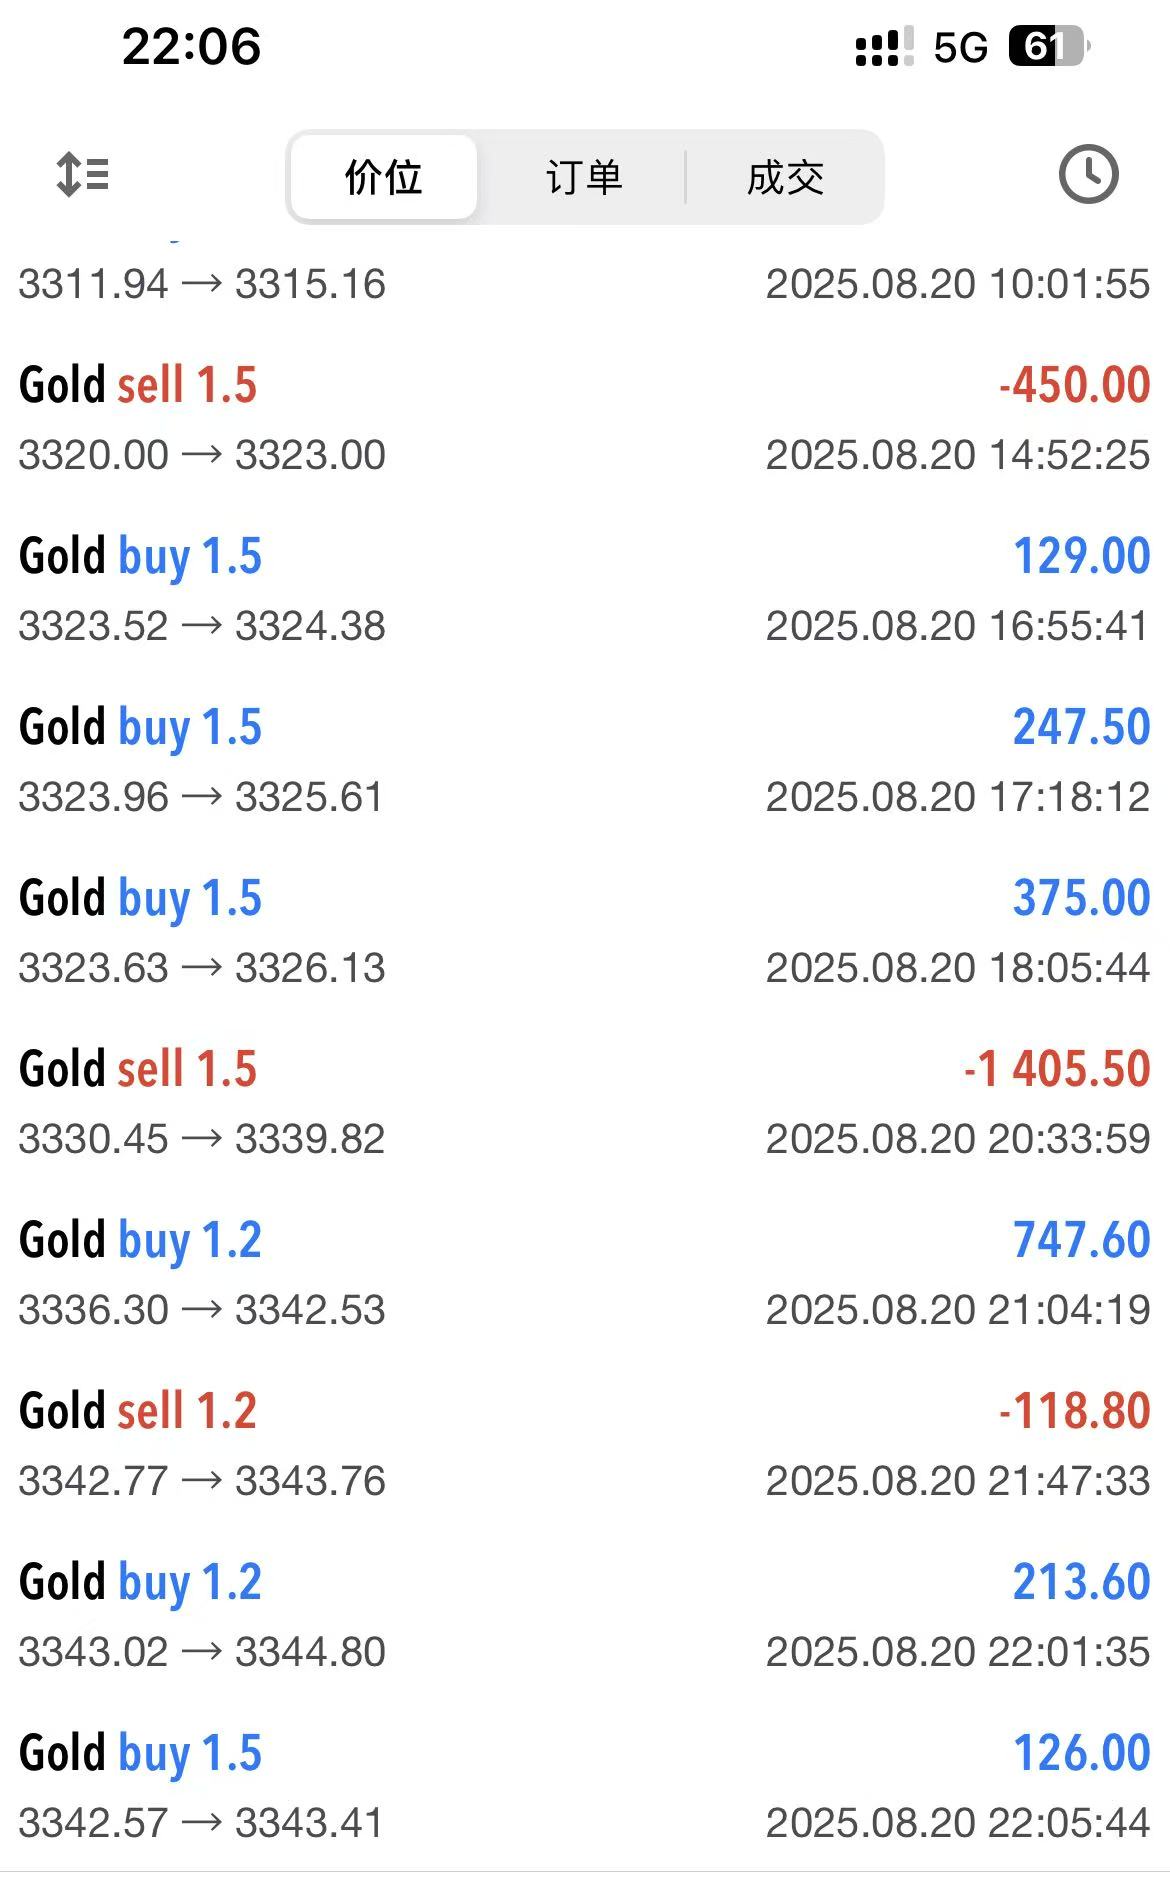Screen dimensions: 1170x1889
Task: Switch to the 成交 tab
Action: click(x=785, y=177)
